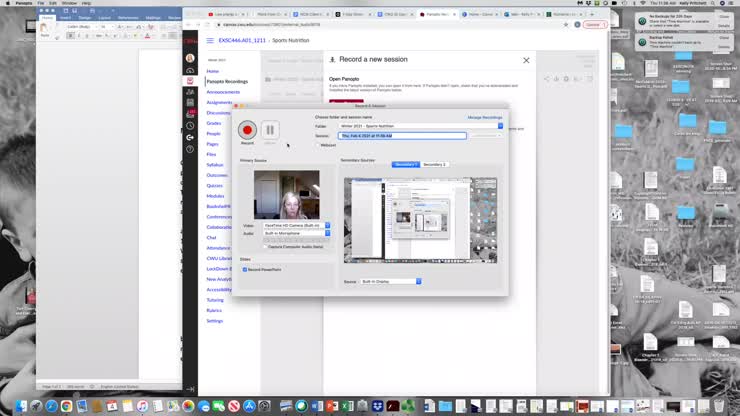Open Microsoft Word from the Dock

(x=317, y=406)
